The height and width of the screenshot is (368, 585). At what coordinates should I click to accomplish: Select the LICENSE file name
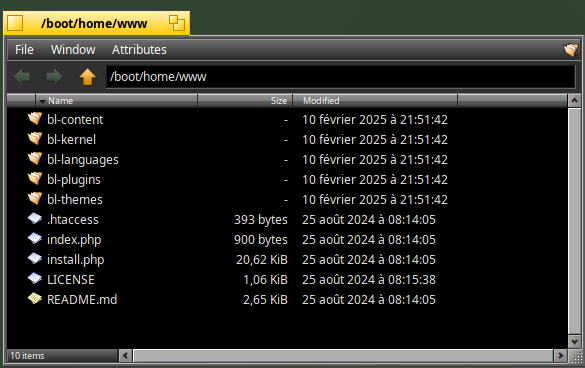pos(71,280)
